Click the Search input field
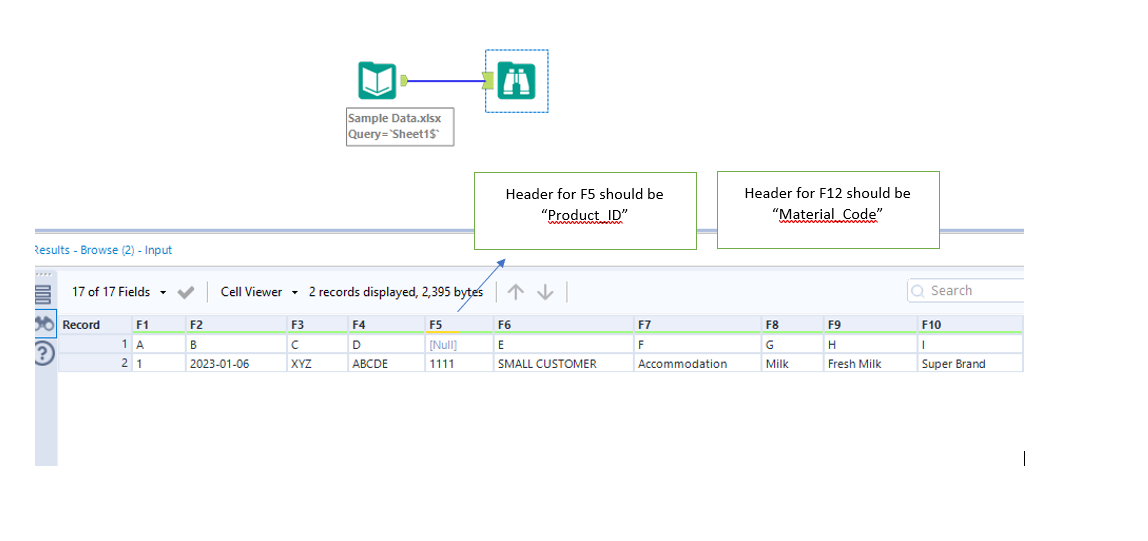Viewport: 1148px width, 541px height. 966,291
